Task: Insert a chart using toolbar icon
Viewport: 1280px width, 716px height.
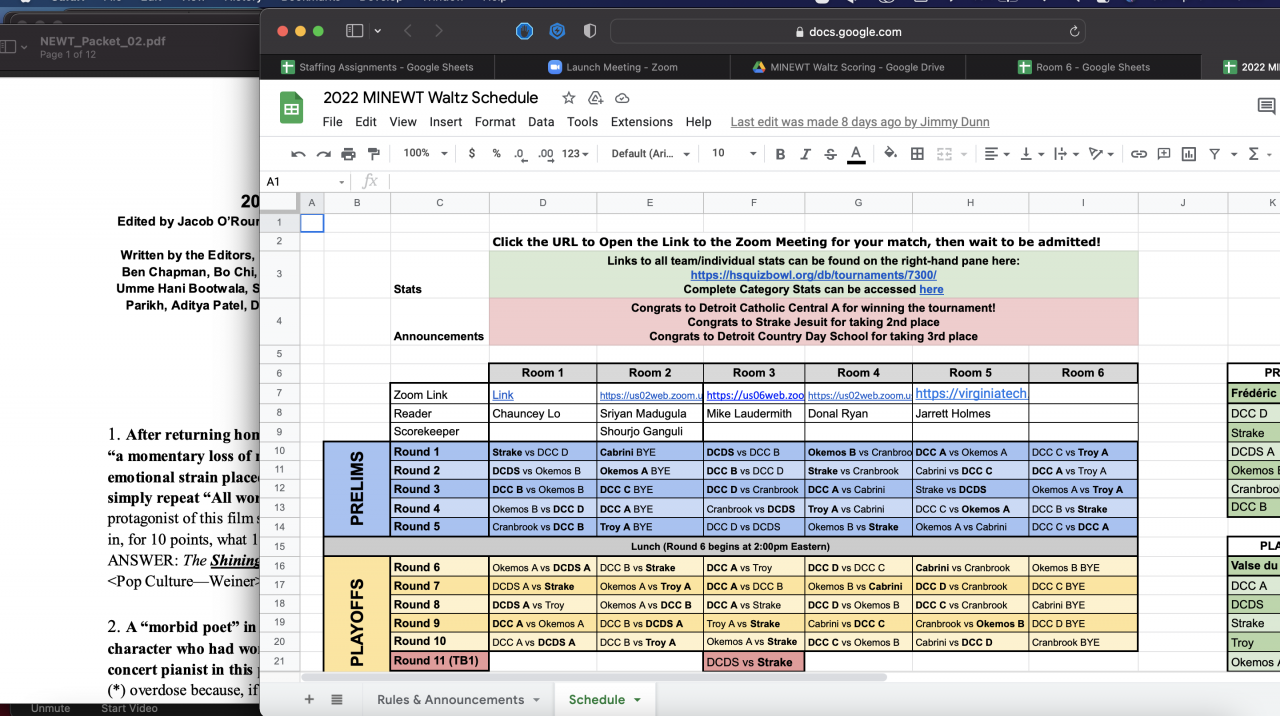Action: tap(1189, 154)
